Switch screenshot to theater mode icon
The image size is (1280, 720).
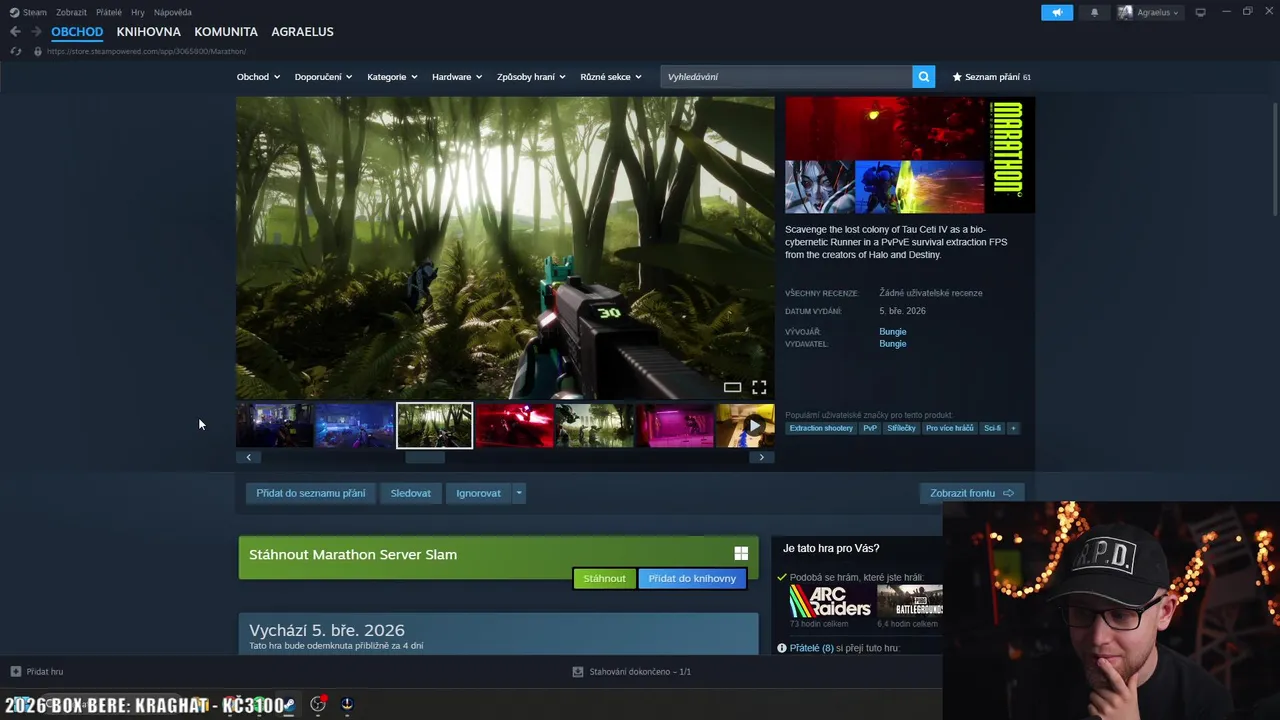point(732,387)
